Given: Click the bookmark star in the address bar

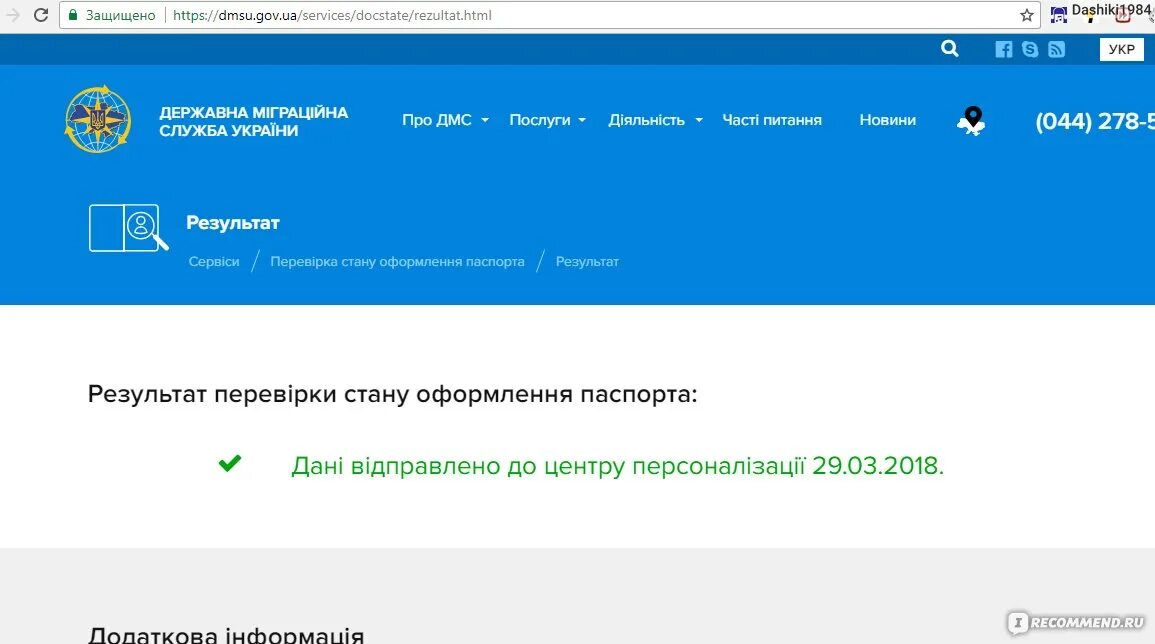Looking at the screenshot, I should [x=1026, y=15].
